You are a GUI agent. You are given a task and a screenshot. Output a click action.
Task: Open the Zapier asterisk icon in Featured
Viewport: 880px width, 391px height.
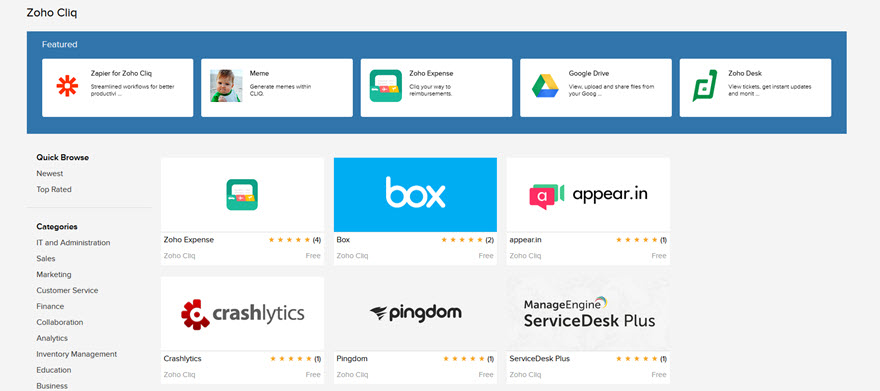(67, 86)
